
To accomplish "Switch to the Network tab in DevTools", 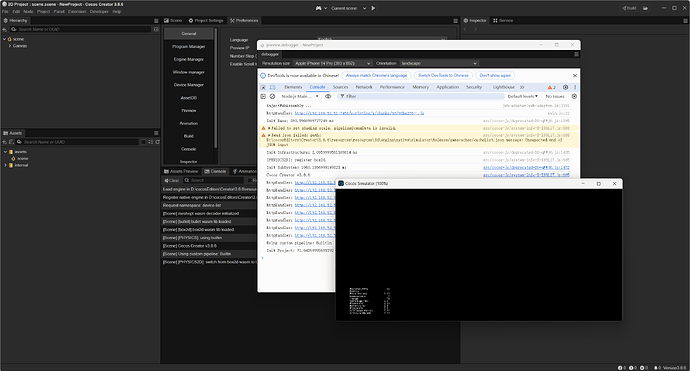I will (364, 87).
